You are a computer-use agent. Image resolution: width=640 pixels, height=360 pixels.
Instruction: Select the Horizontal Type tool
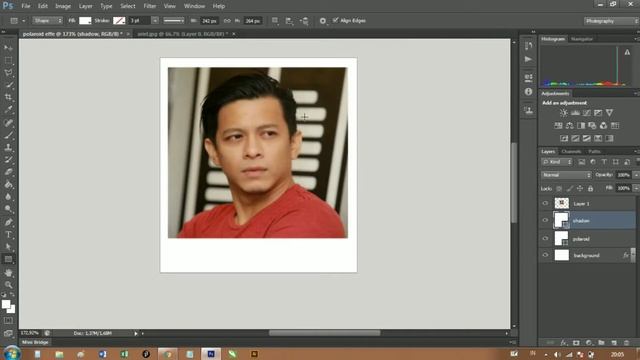point(8,235)
